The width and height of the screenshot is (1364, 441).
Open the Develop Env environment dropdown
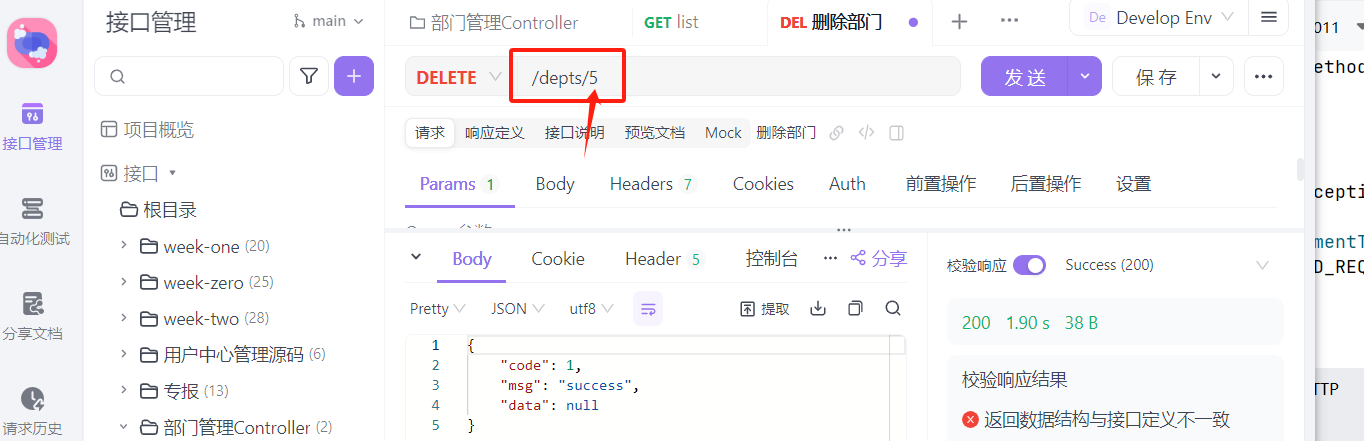pos(1160,17)
